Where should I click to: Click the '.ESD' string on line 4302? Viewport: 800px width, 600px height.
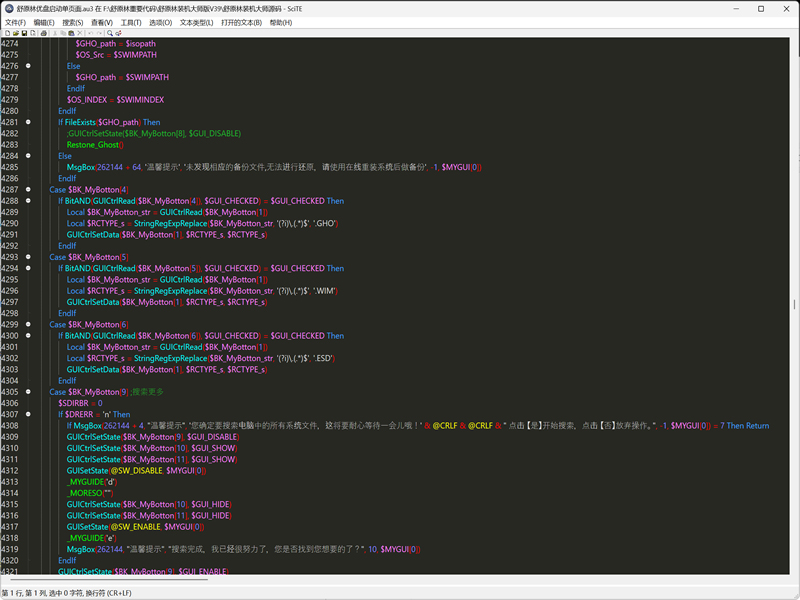tap(323, 358)
